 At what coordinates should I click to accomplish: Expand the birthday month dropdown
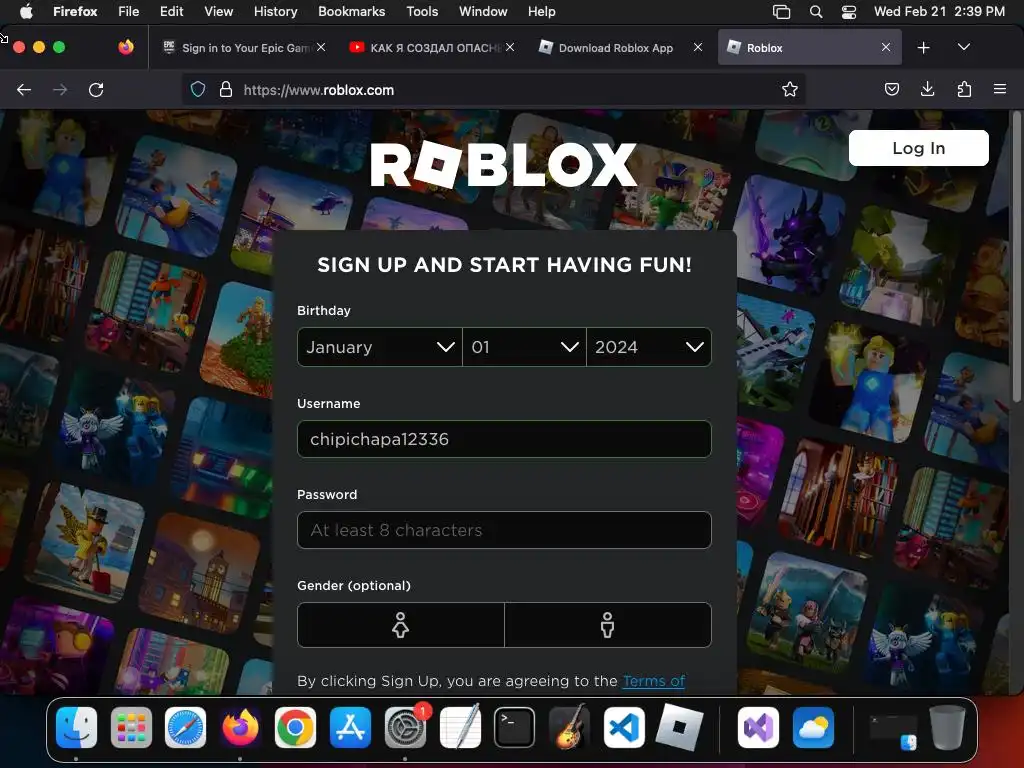click(379, 347)
